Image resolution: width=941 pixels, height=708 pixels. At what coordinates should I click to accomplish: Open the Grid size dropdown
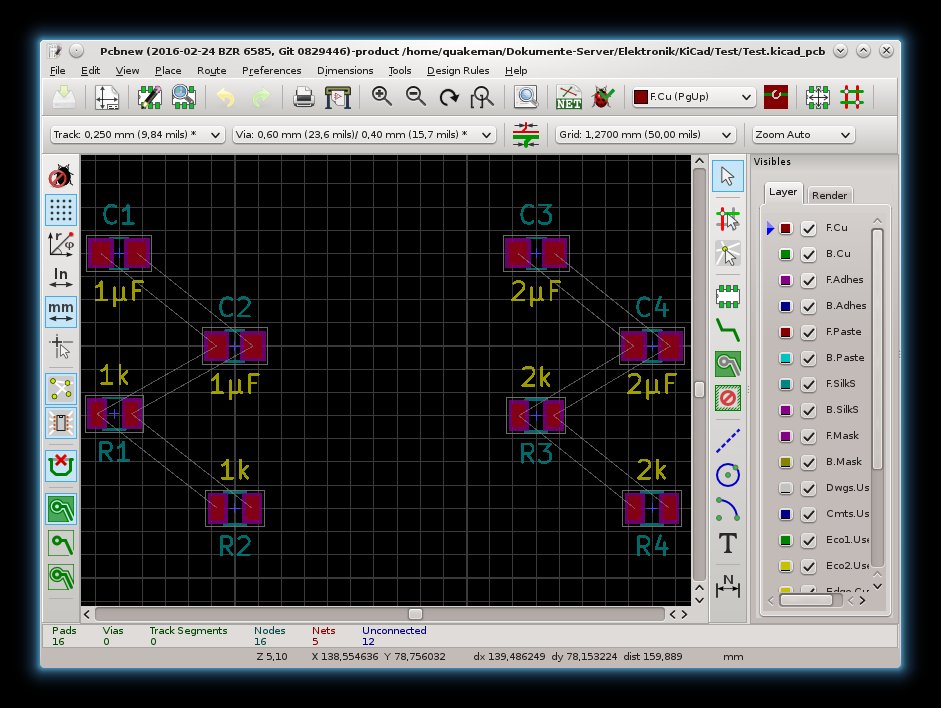[646, 134]
